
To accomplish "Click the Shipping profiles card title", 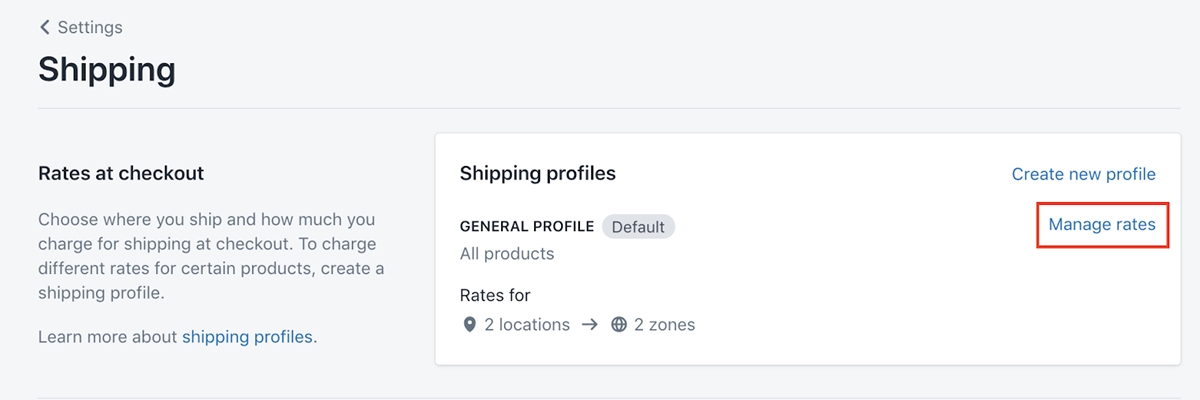I will [x=538, y=173].
